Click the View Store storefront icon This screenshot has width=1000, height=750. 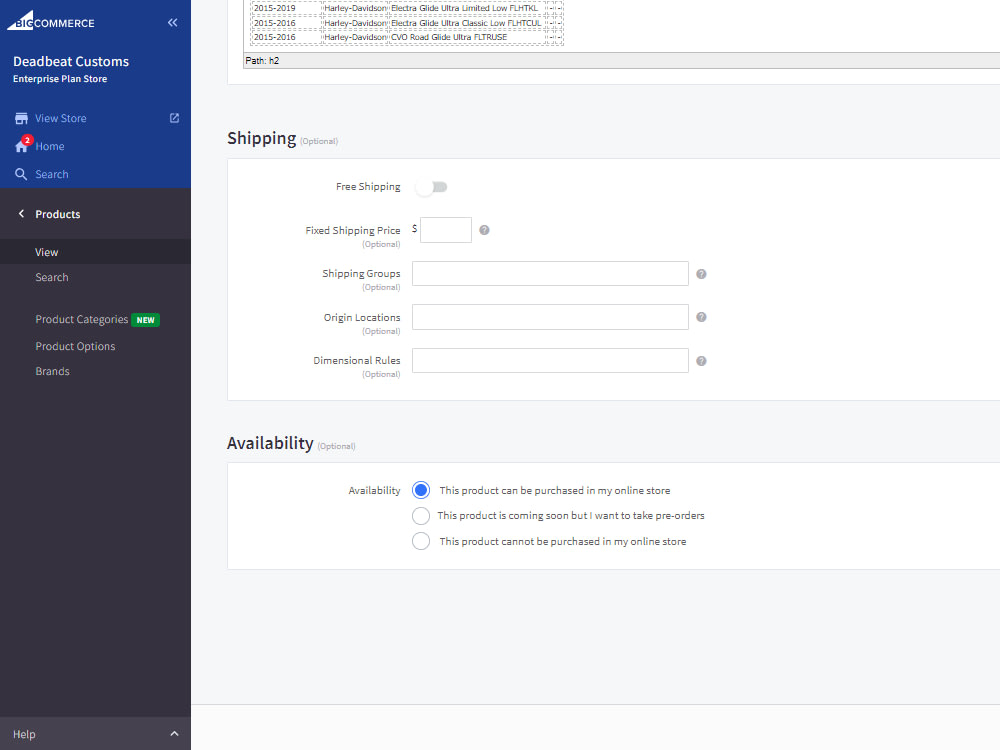click(21, 119)
